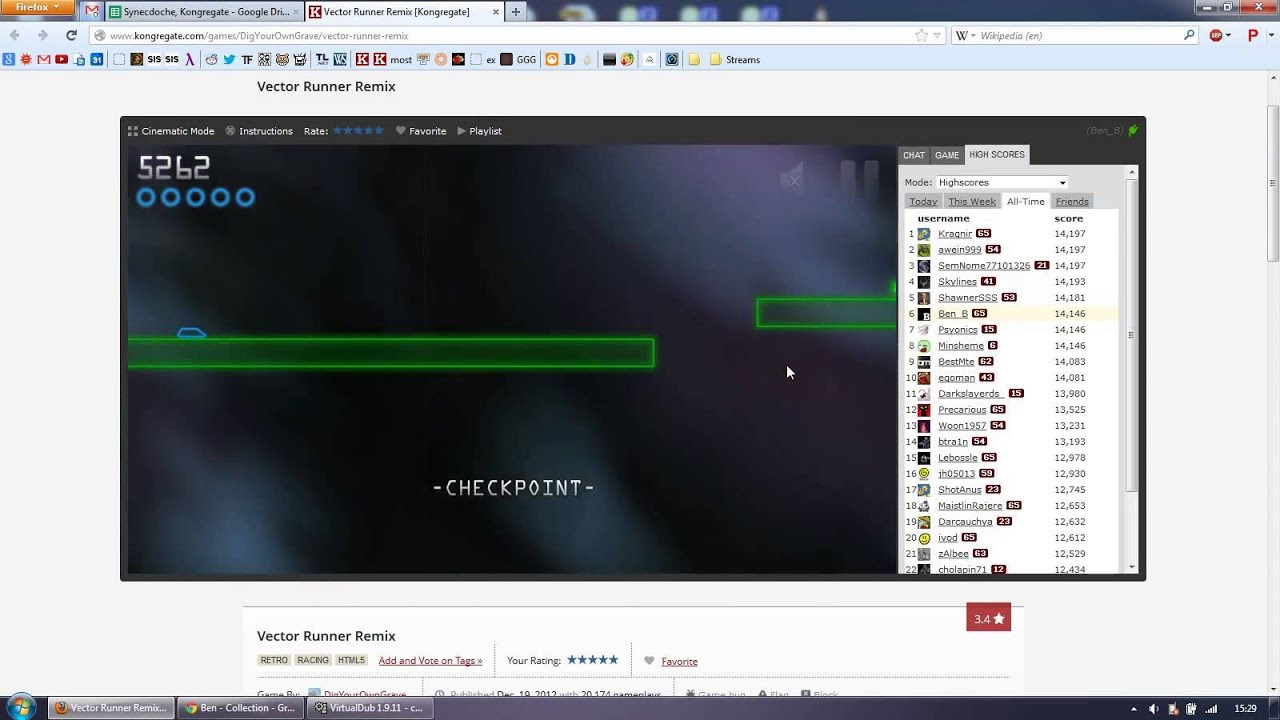Open the Firefox application menu
This screenshot has height=720, width=1280.
pyautogui.click(x=37, y=8)
